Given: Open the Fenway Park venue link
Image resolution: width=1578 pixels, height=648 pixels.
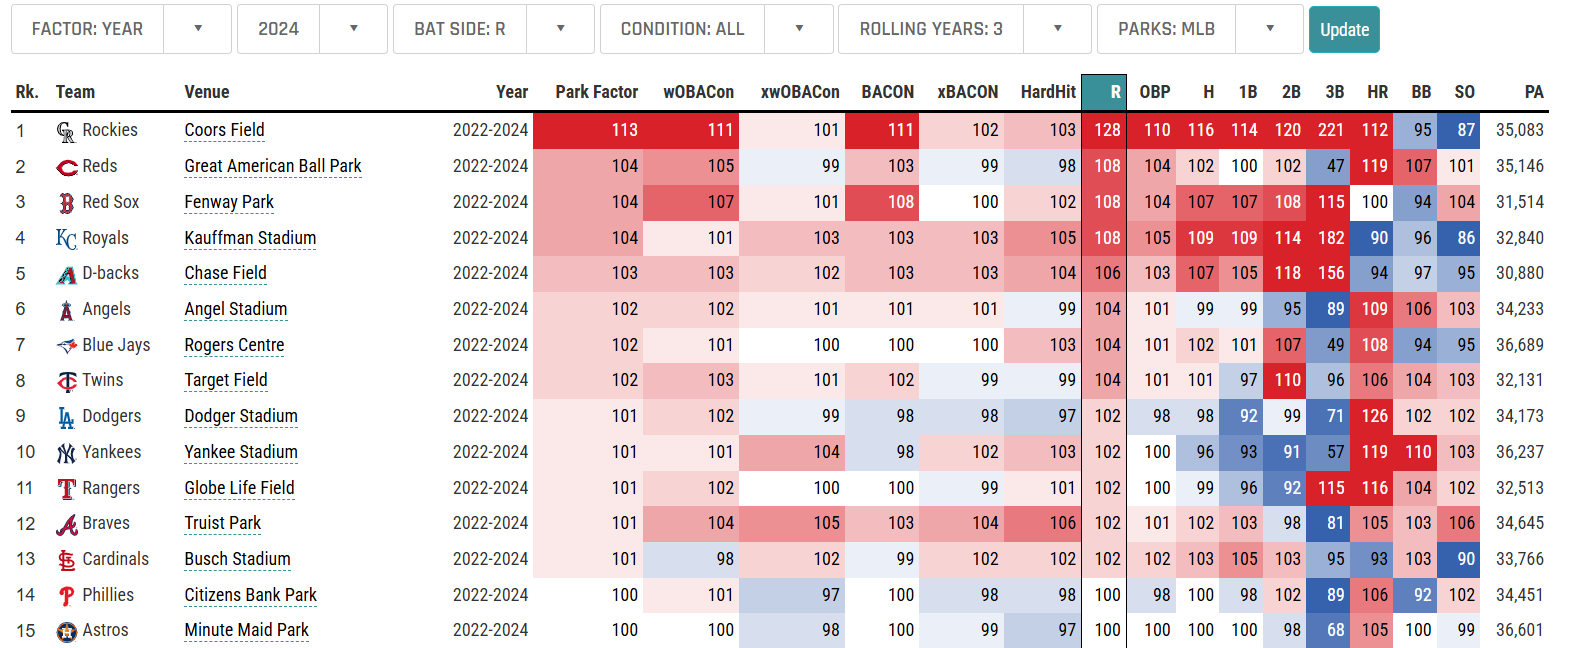Looking at the screenshot, I should tap(229, 202).
